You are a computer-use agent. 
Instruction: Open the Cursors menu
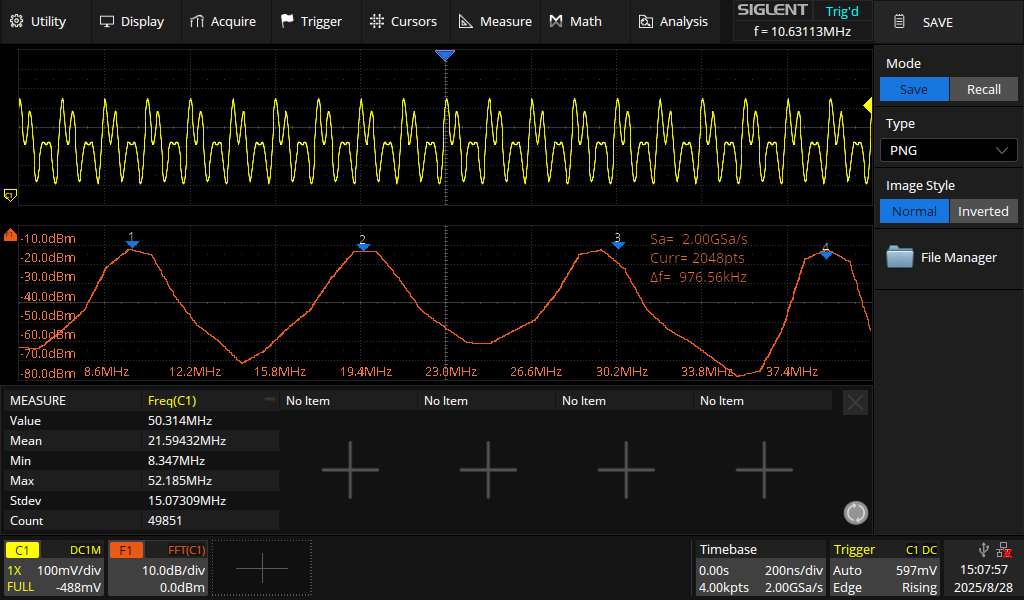(x=403, y=21)
